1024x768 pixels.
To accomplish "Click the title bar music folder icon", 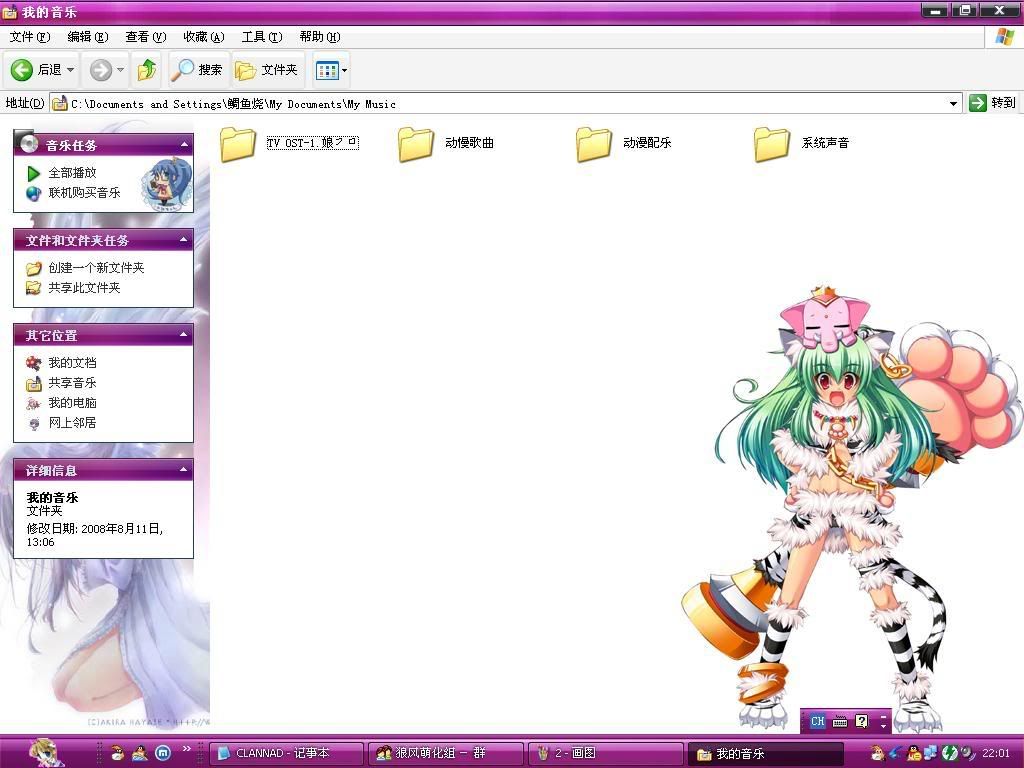I will (x=9, y=11).
